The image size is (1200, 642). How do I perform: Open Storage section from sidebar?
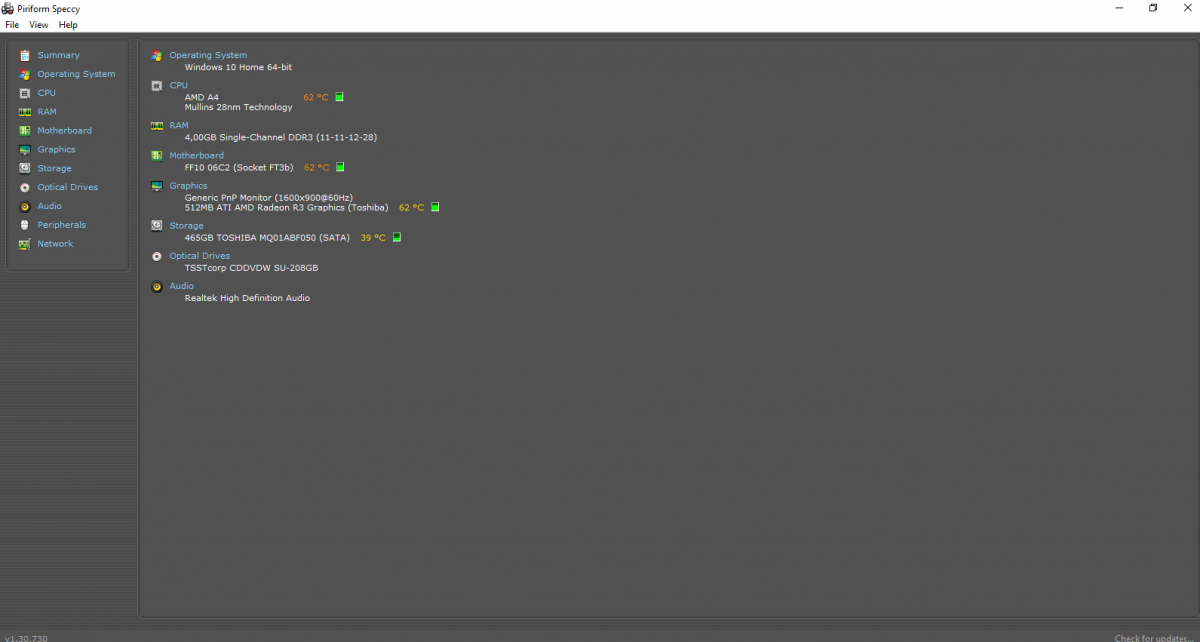[54, 168]
